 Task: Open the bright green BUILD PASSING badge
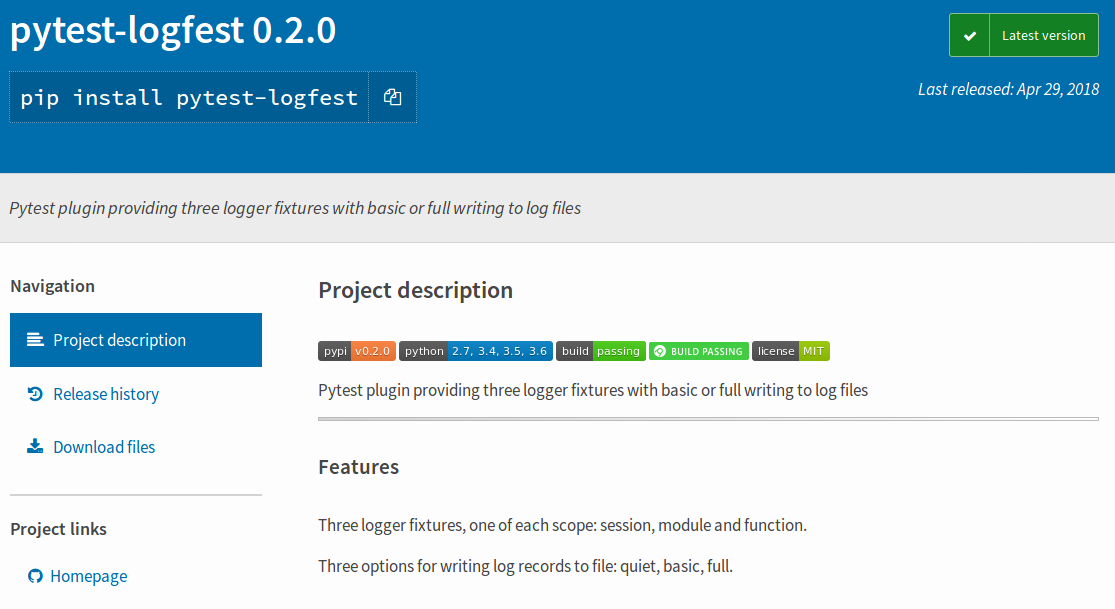(x=698, y=351)
